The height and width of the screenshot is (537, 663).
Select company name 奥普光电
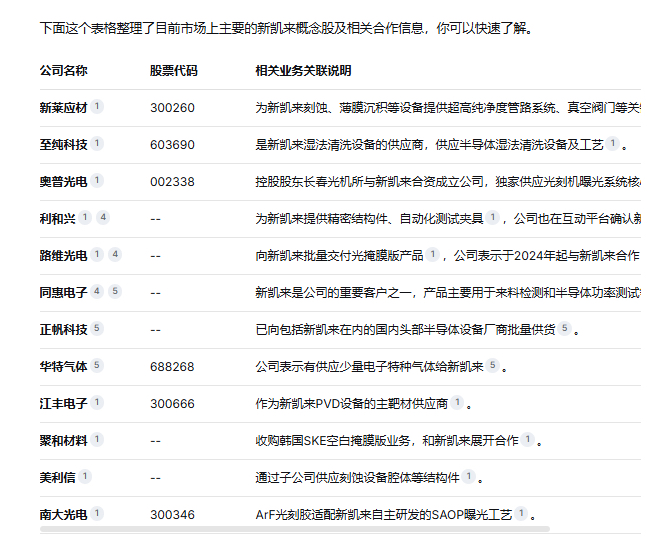pos(63,182)
